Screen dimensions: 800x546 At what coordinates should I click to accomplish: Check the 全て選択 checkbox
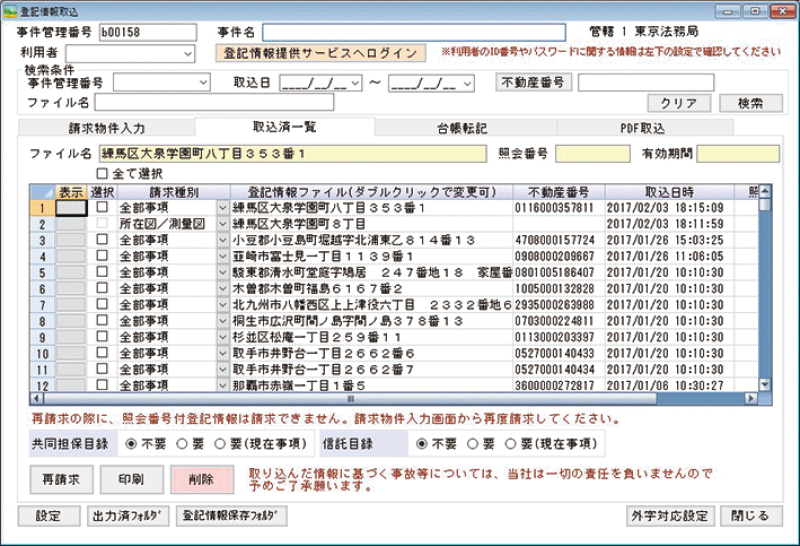[101, 172]
